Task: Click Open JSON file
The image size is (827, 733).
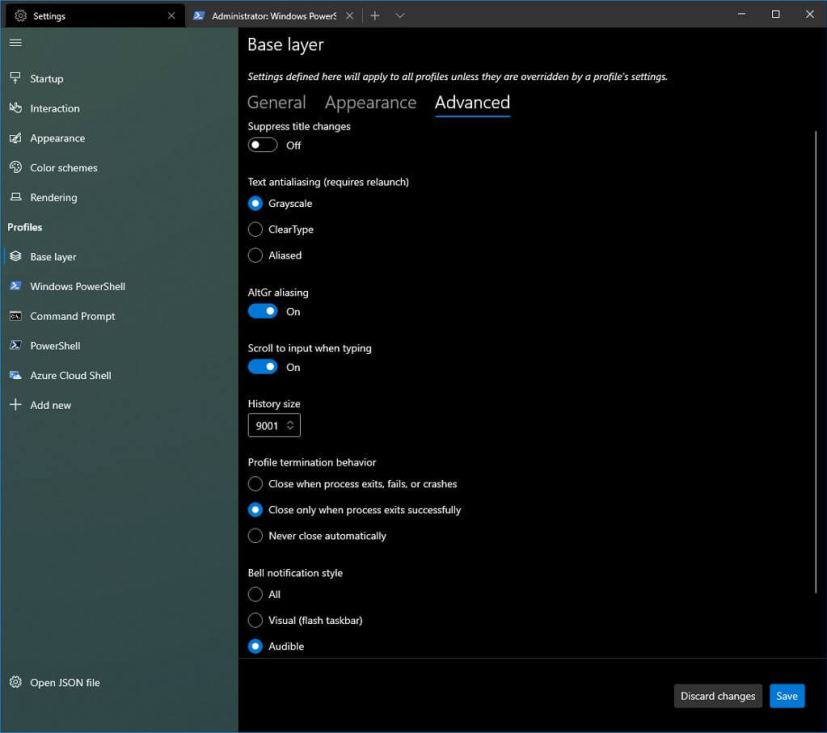Action: (119, 682)
